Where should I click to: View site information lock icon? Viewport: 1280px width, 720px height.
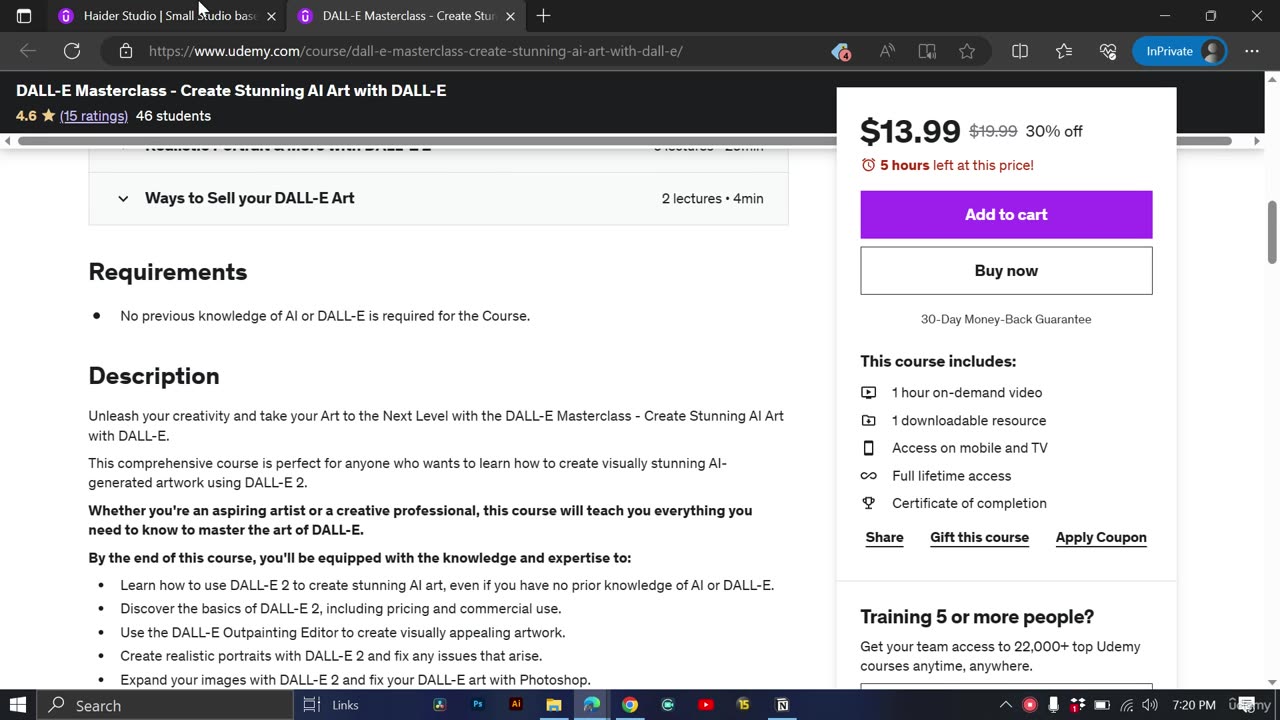pyautogui.click(x=125, y=51)
